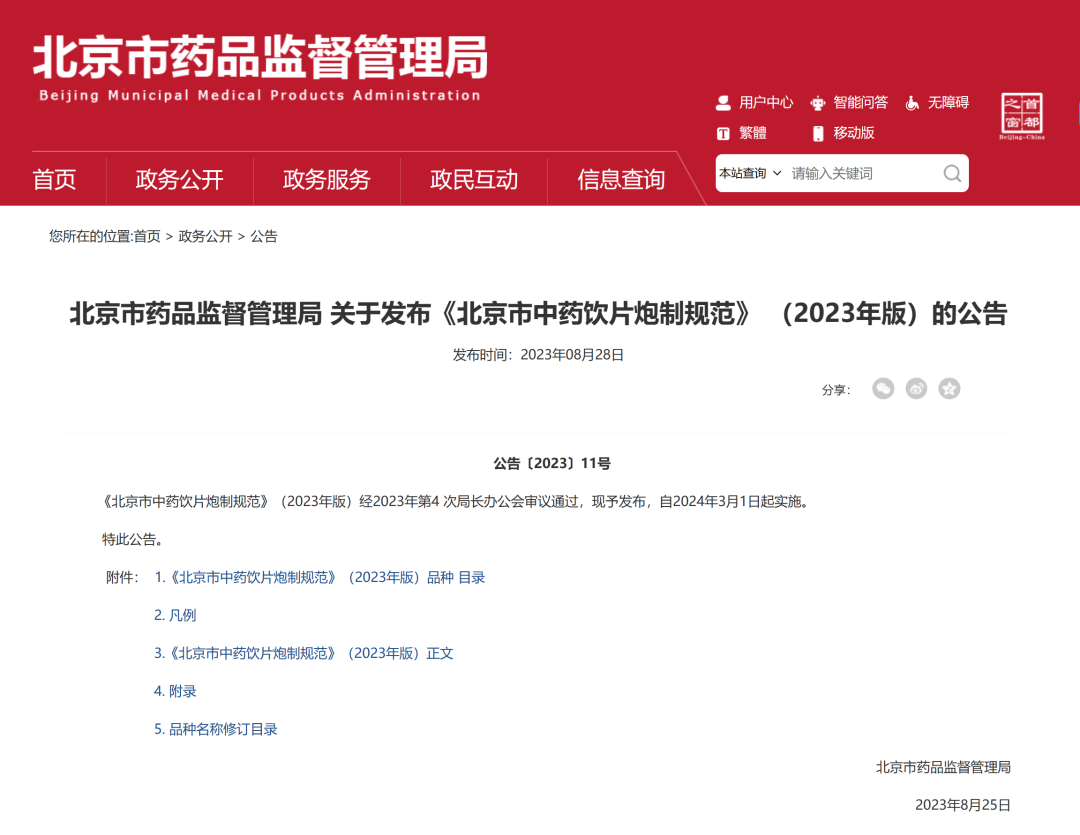Viewport: 1080px width, 835px height.
Task: Open the 政务公开 navigation tab
Action: (179, 179)
